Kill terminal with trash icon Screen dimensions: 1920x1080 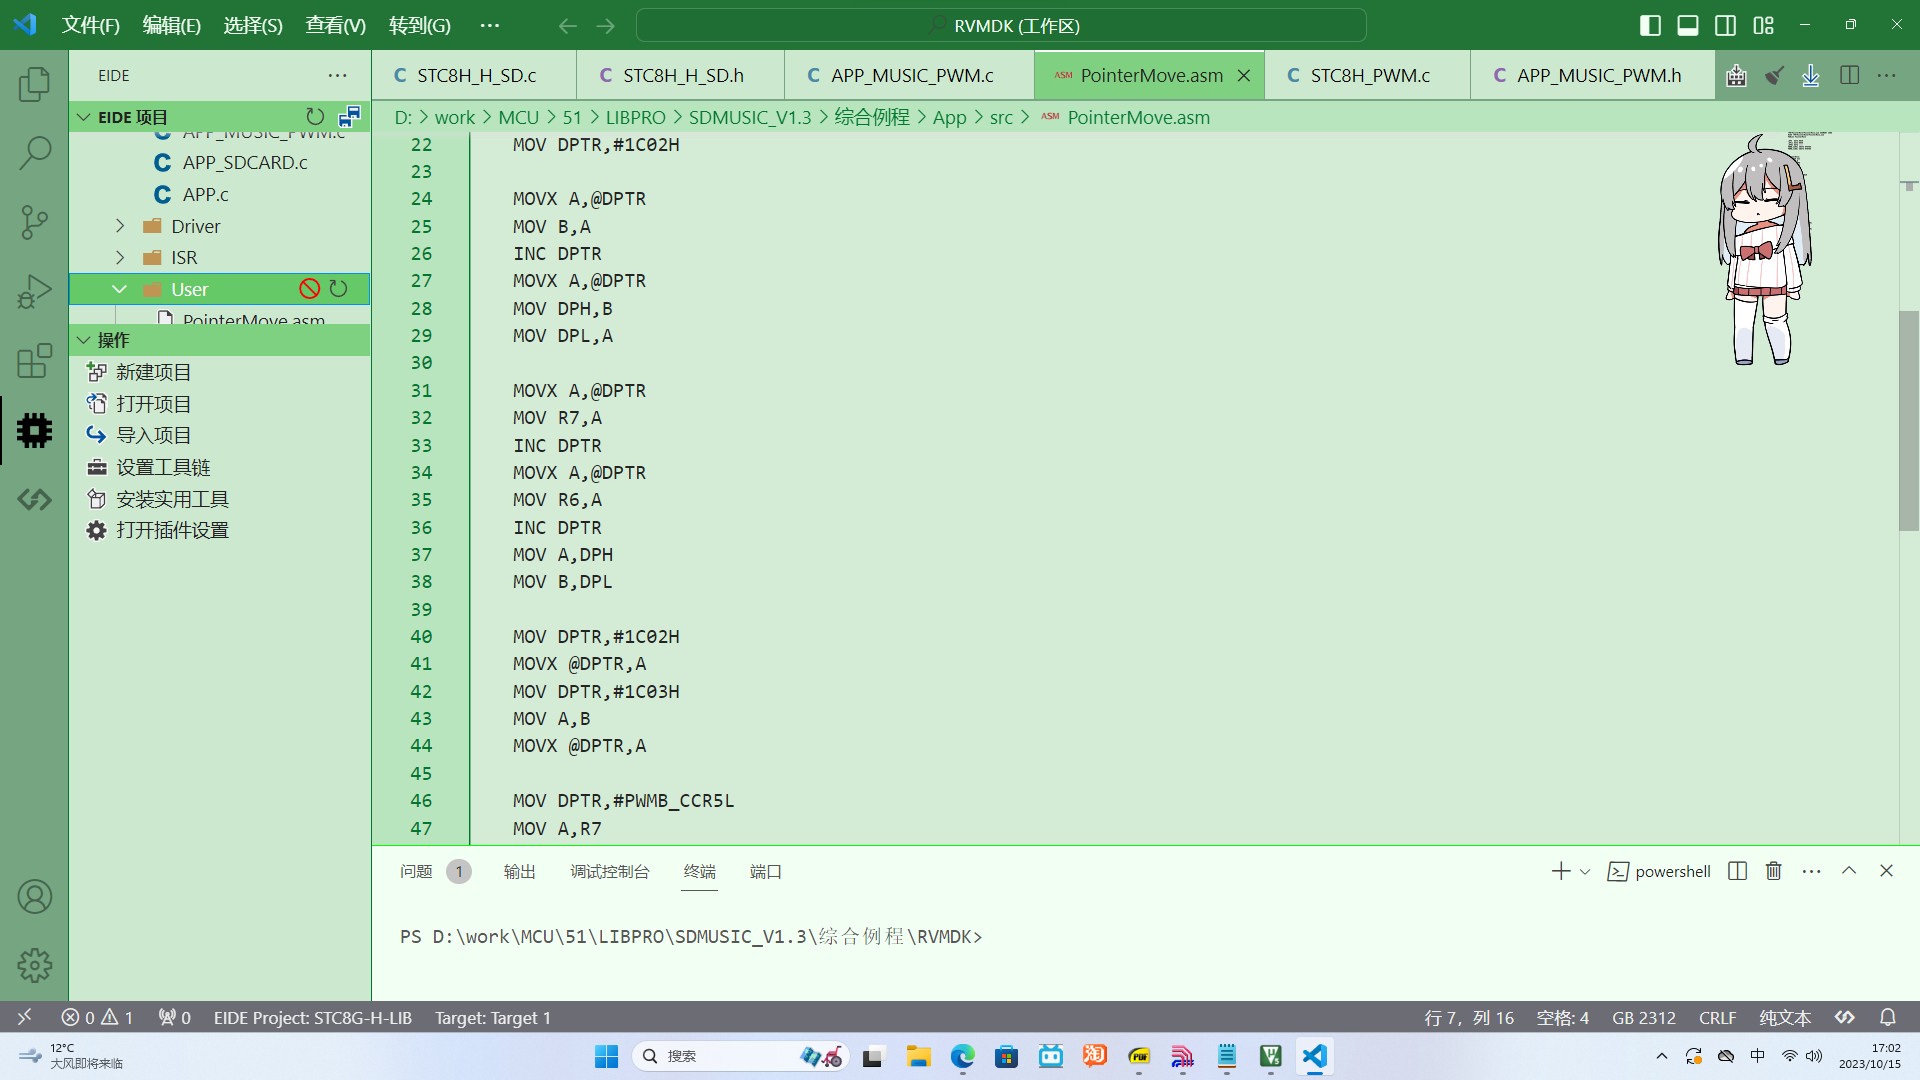click(1774, 871)
